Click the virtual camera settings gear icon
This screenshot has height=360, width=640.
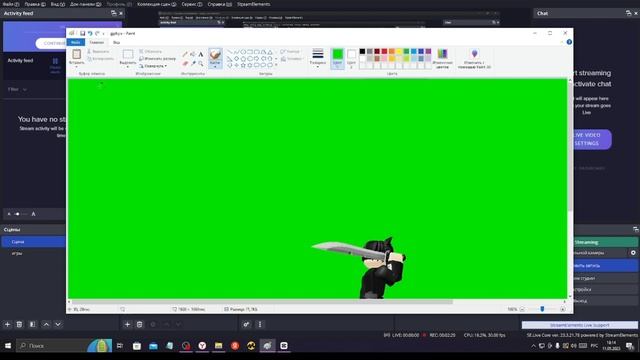633,253
